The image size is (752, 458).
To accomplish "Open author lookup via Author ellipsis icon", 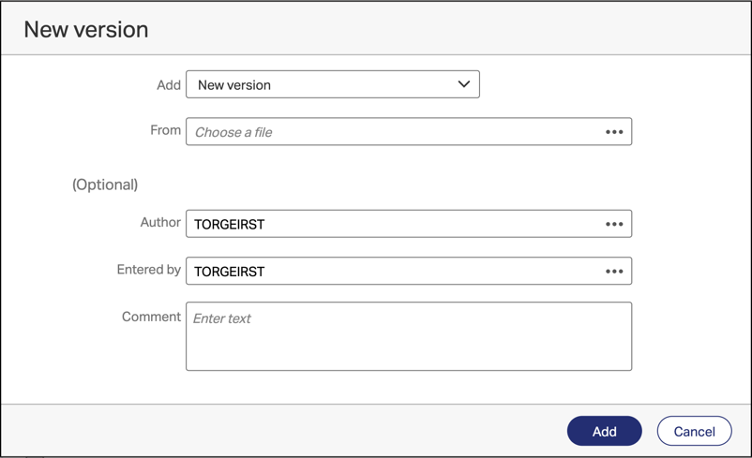I will point(614,224).
